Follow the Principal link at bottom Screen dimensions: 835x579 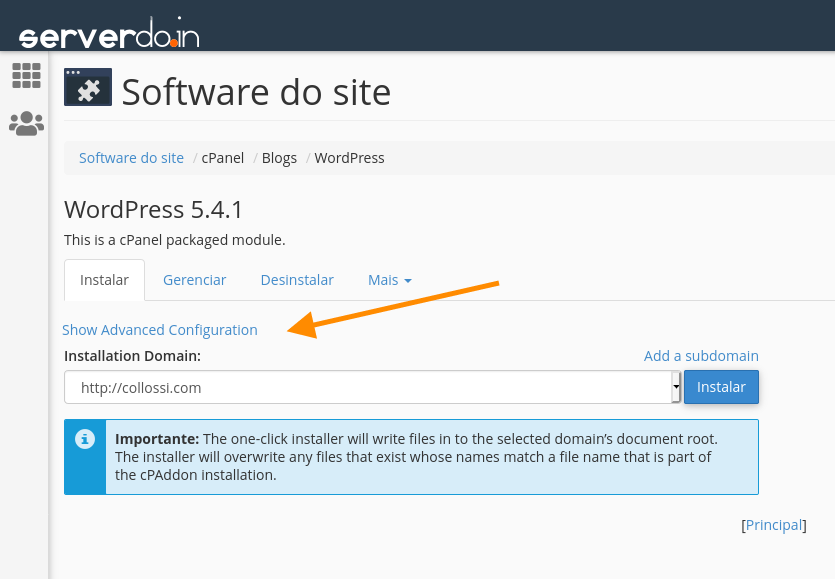click(773, 525)
